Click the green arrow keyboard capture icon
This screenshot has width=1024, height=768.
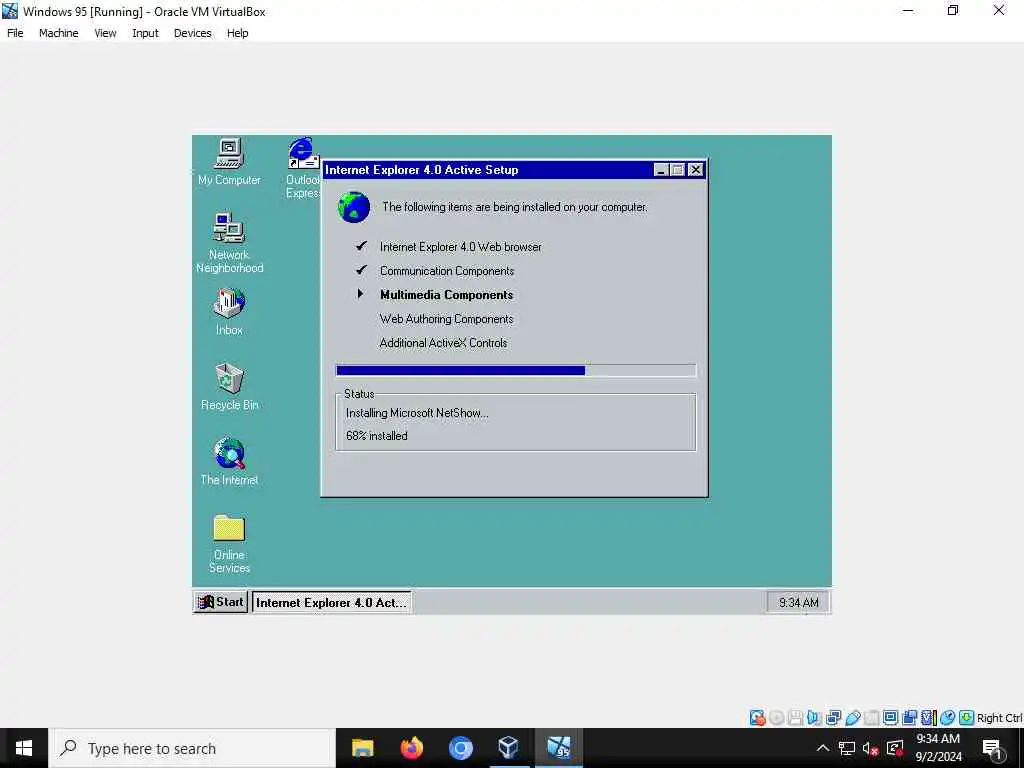(967, 718)
